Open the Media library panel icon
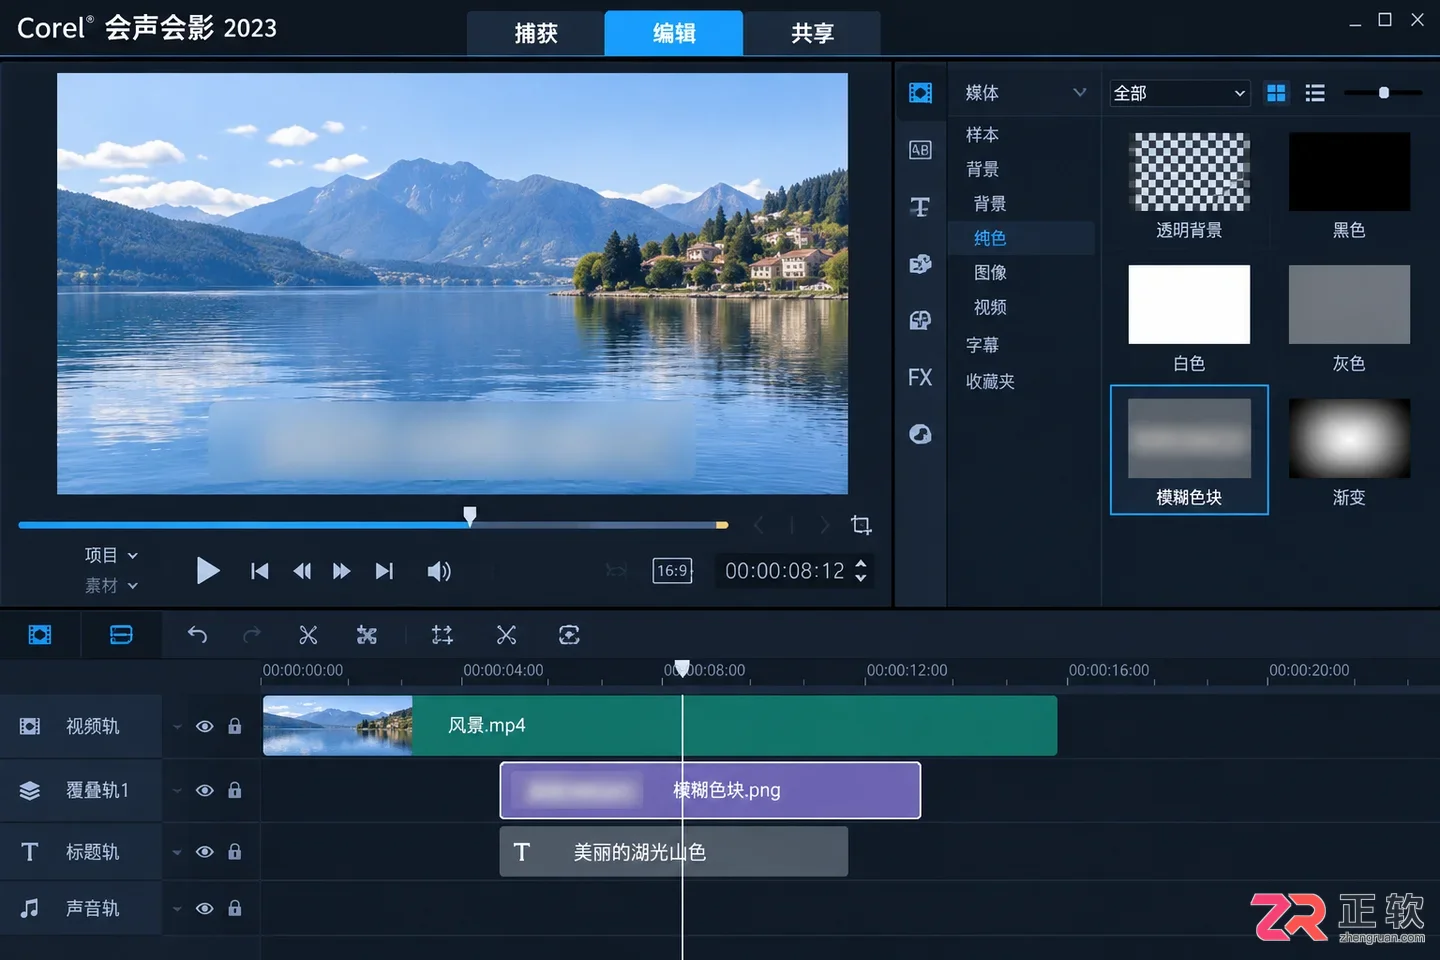This screenshot has height=960, width=1440. [x=920, y=93]
